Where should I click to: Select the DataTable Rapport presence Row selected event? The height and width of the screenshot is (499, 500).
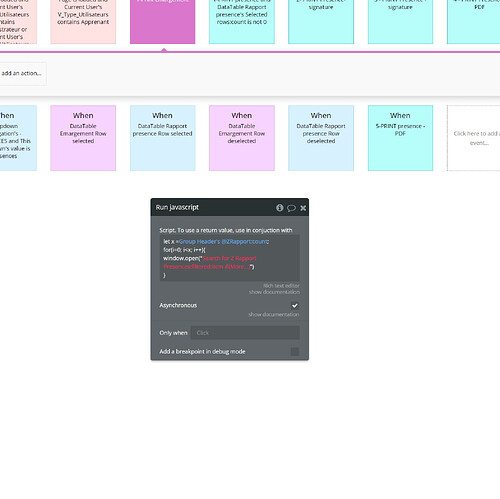[x=163, y=138]
